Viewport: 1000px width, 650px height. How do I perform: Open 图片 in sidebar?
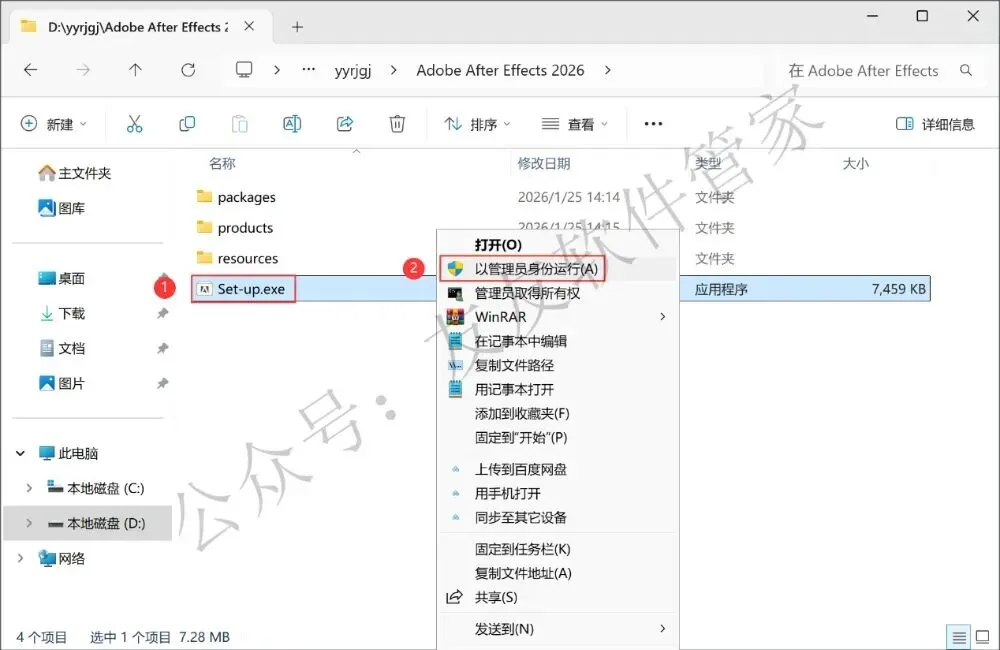pyautogui.click(x=62, y=383)
